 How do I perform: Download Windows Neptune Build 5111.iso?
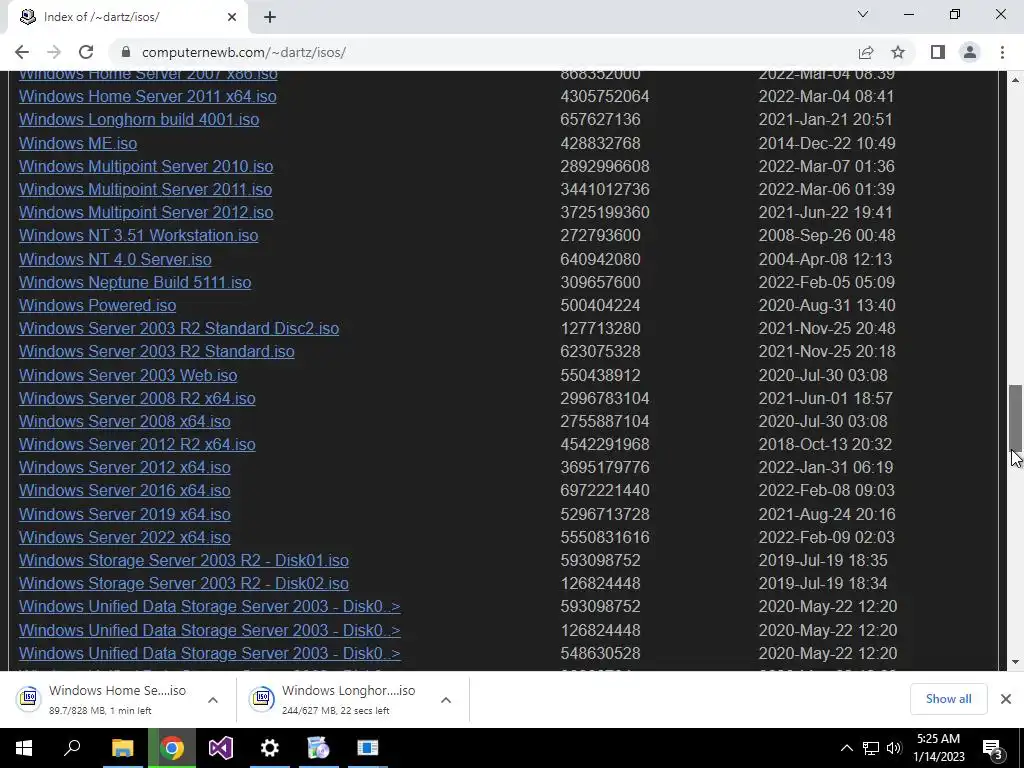135,282
